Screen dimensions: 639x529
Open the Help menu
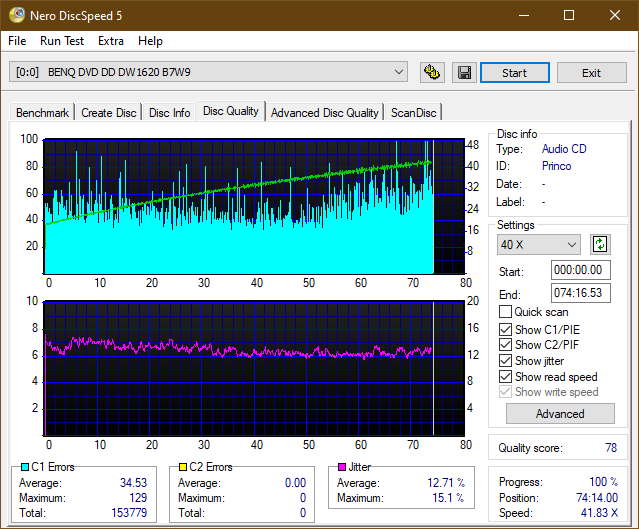coord(150,41)
